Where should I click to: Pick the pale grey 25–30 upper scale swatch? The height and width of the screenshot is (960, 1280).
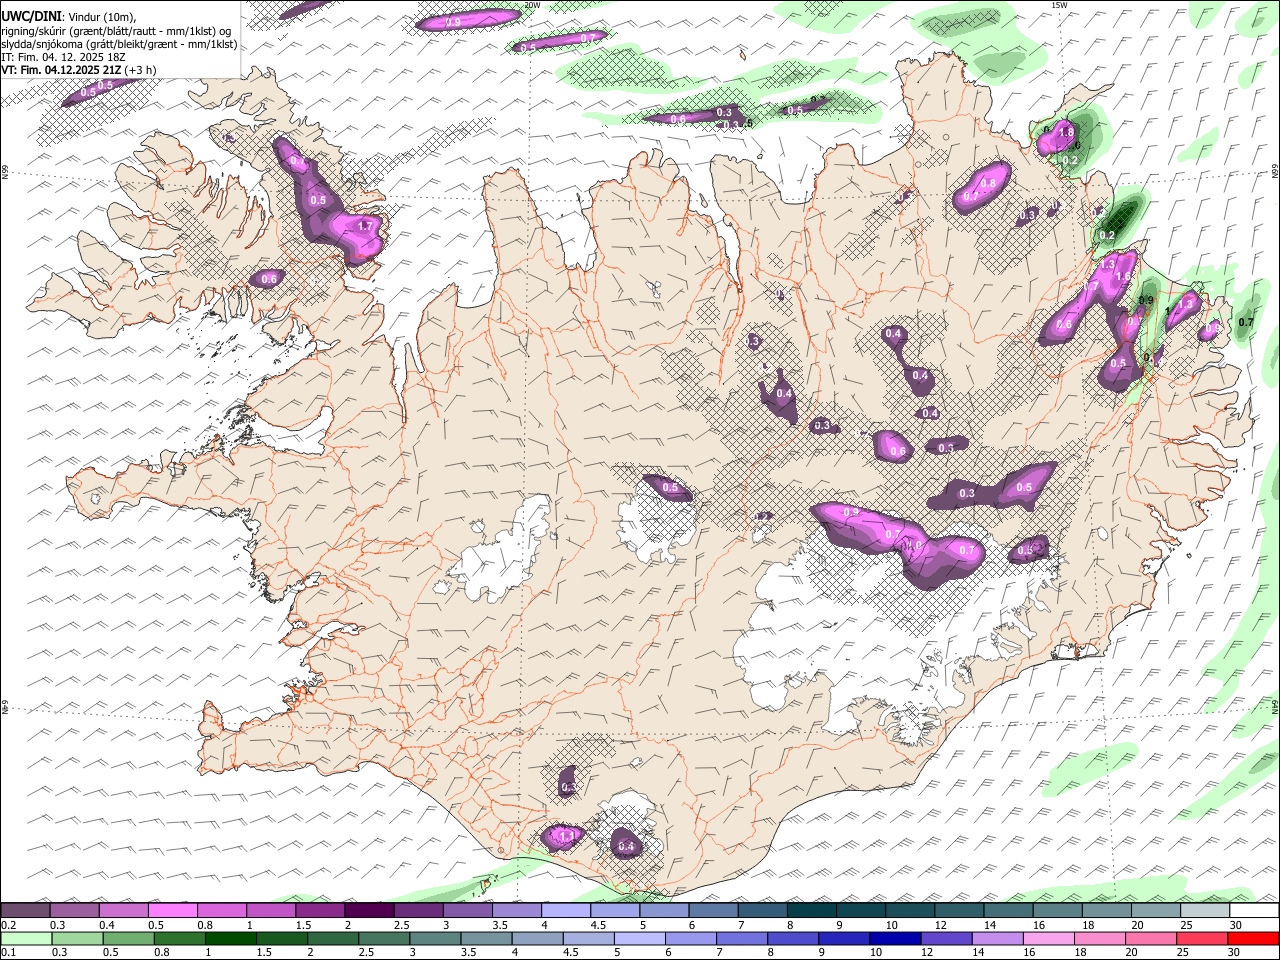pos(1206,911)
